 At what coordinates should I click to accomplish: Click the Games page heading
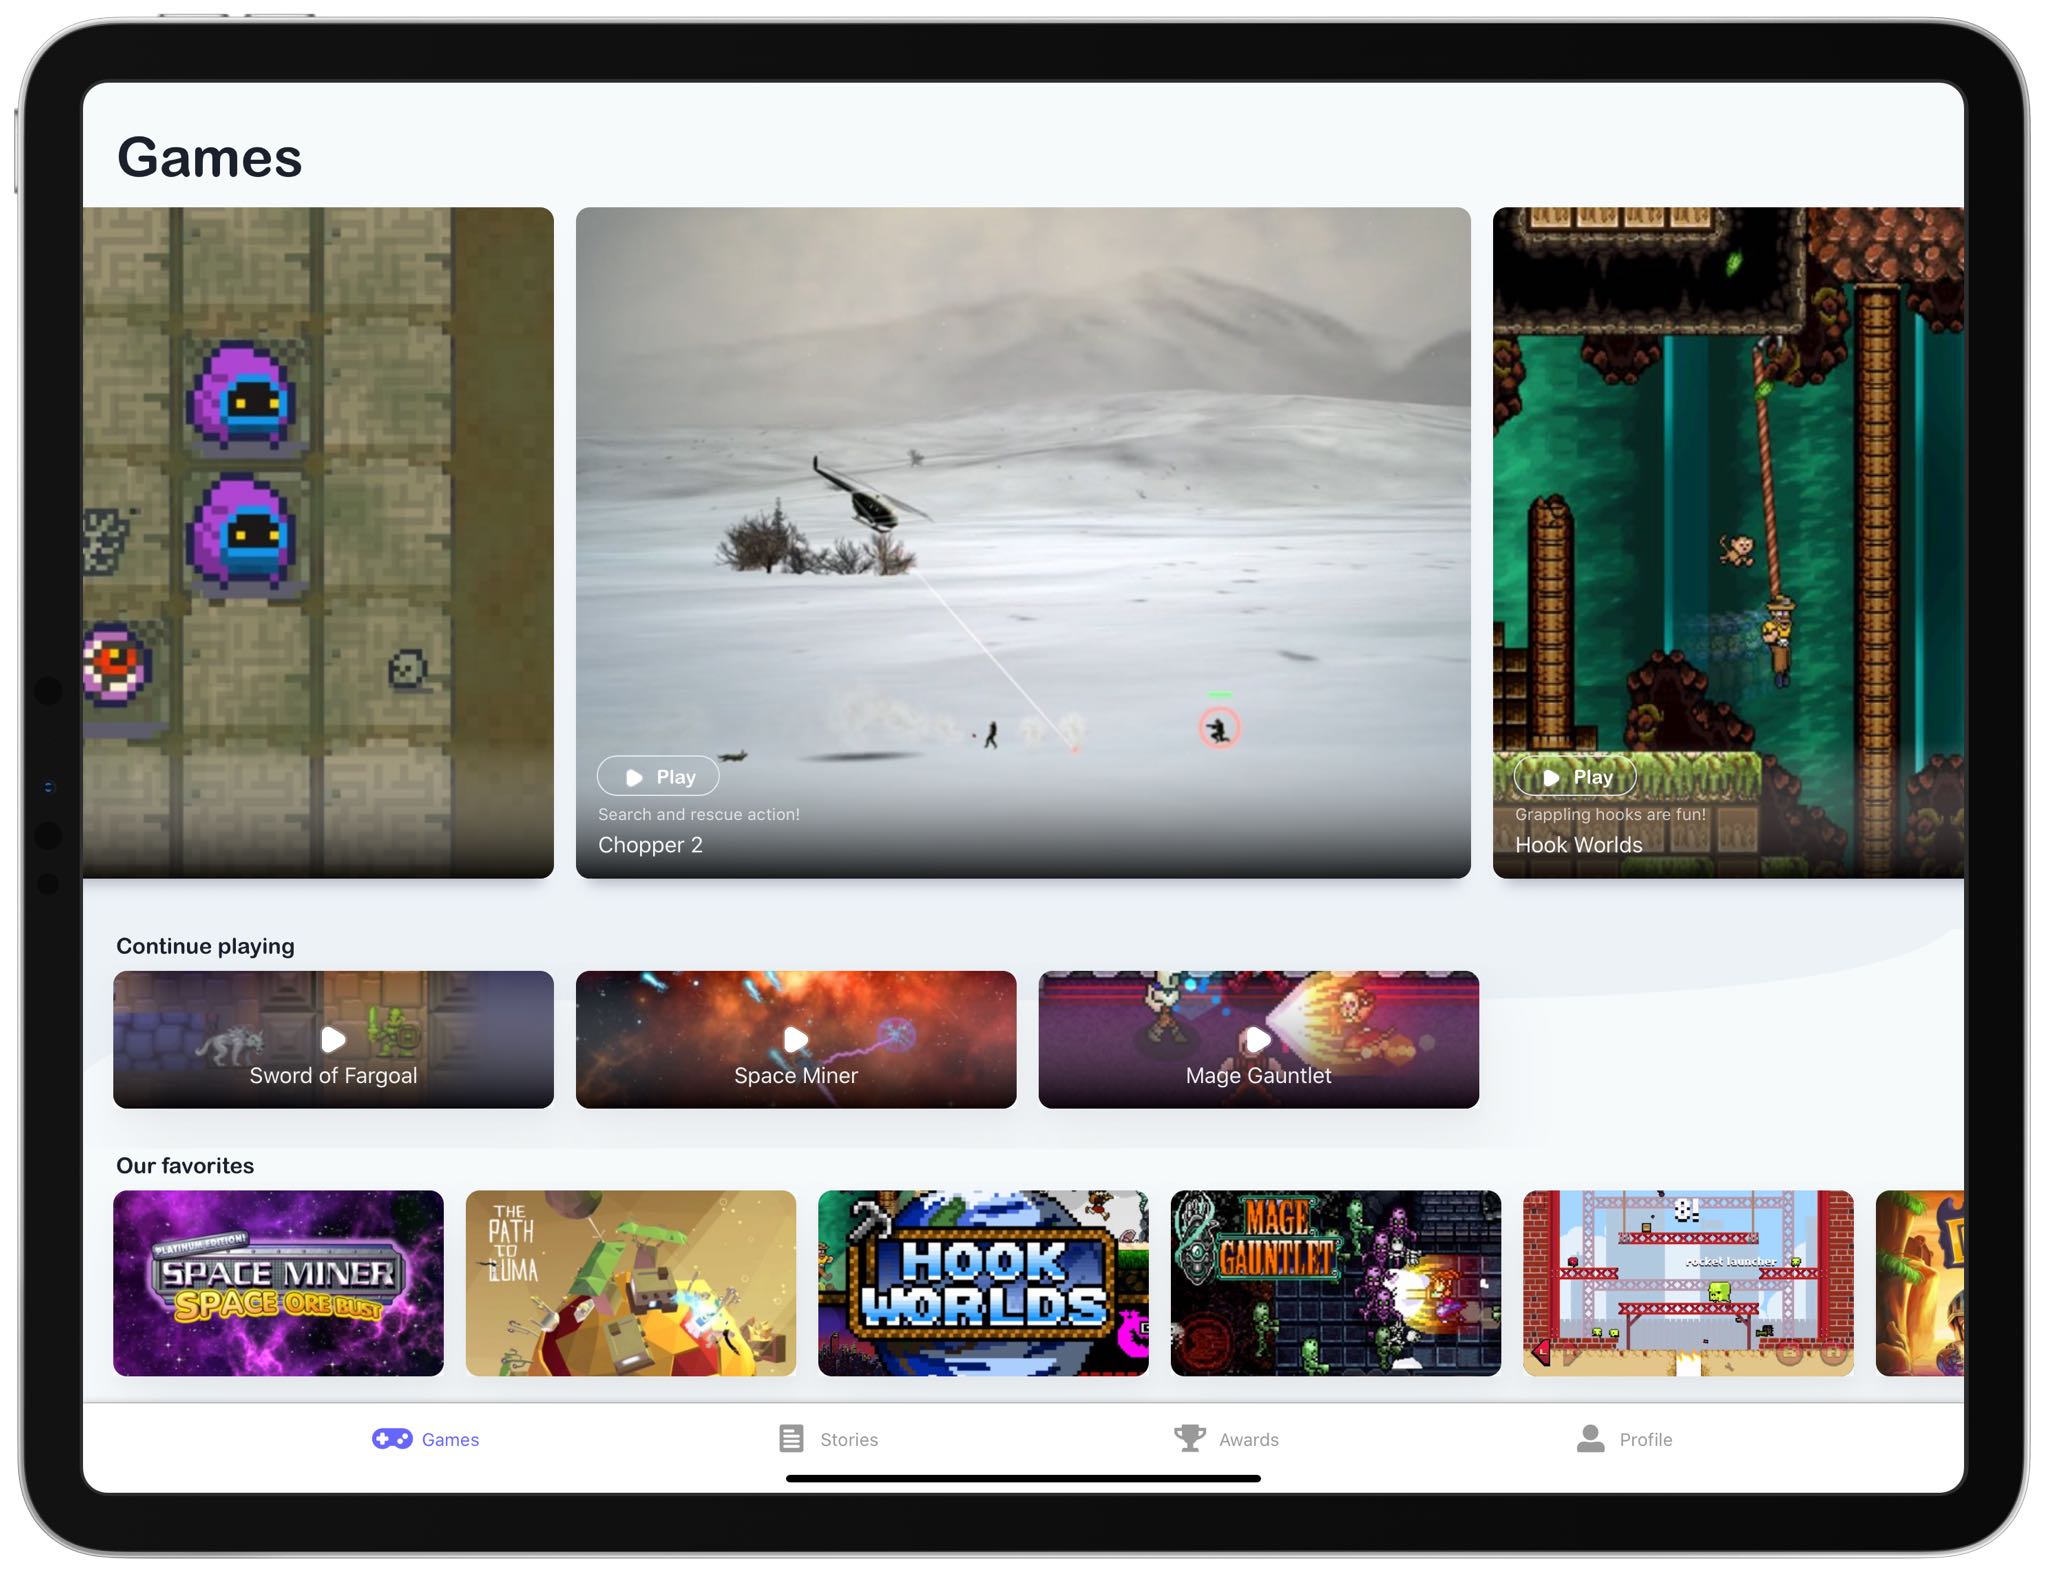tap(209, 157)
